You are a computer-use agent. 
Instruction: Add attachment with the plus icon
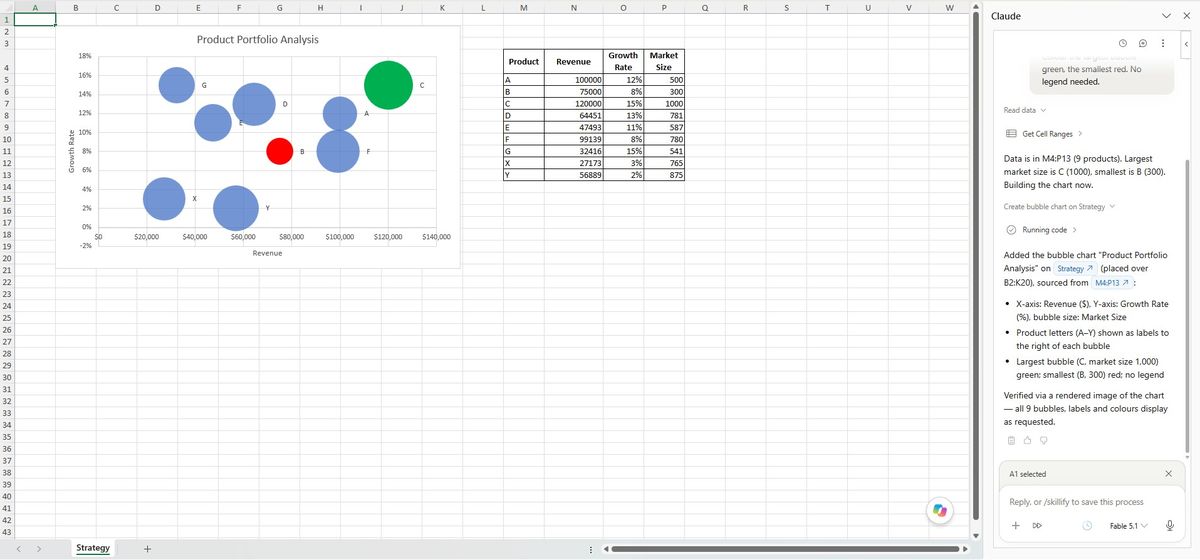point(1015,525)
